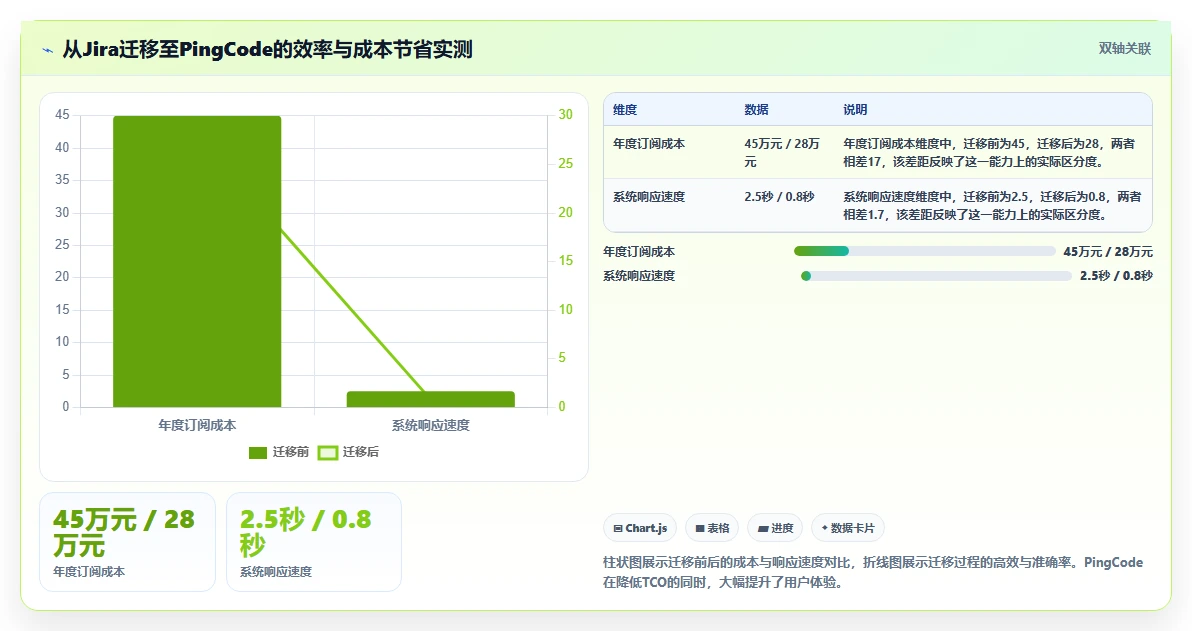Click the page title about Jira to PingCode
This screenshot has height=631, width=1192.
pos(267,50)
